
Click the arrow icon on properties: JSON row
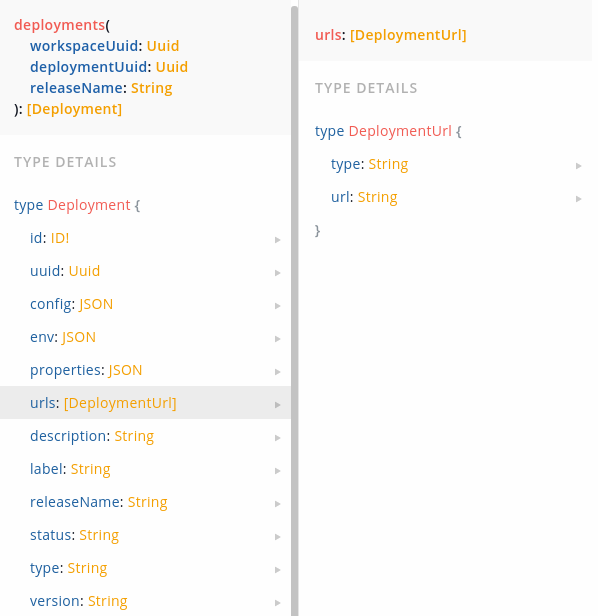(277, 372)
